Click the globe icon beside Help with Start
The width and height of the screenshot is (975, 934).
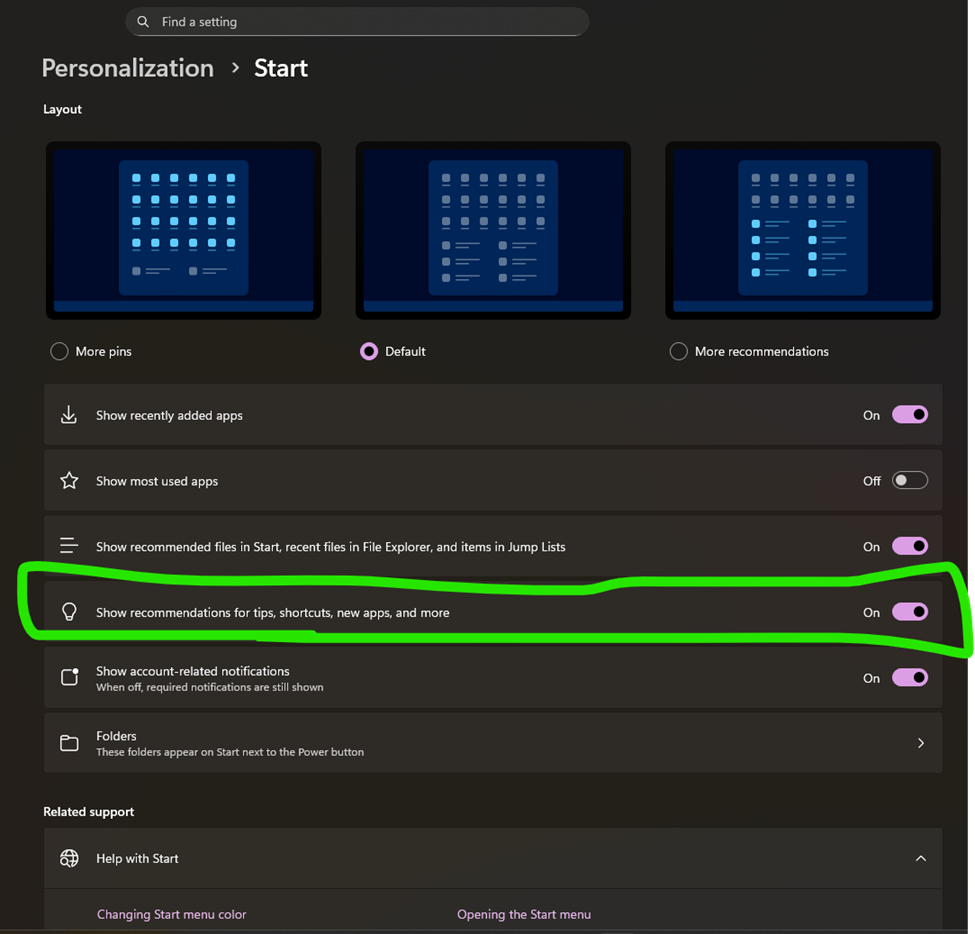click(x=69, y=858)
